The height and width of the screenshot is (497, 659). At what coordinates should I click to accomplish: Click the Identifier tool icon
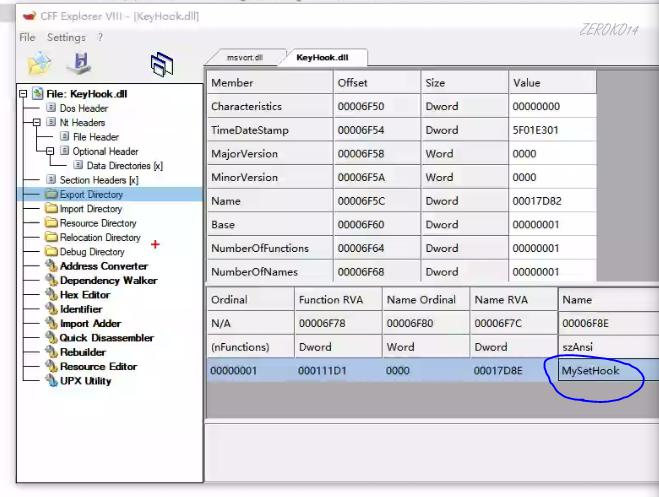(51, 309)
